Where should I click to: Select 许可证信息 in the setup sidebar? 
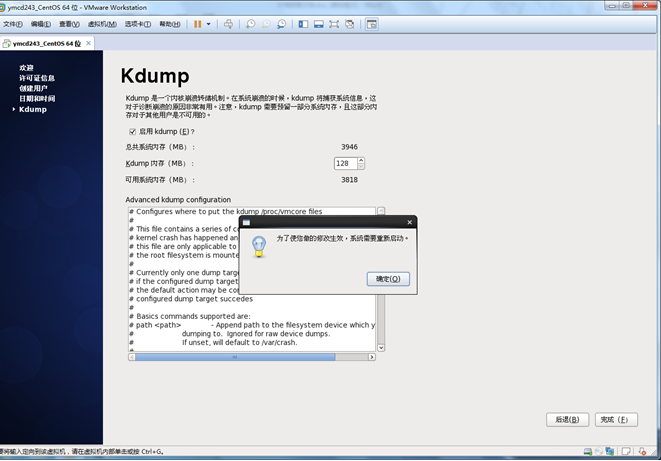click(37, 78)
